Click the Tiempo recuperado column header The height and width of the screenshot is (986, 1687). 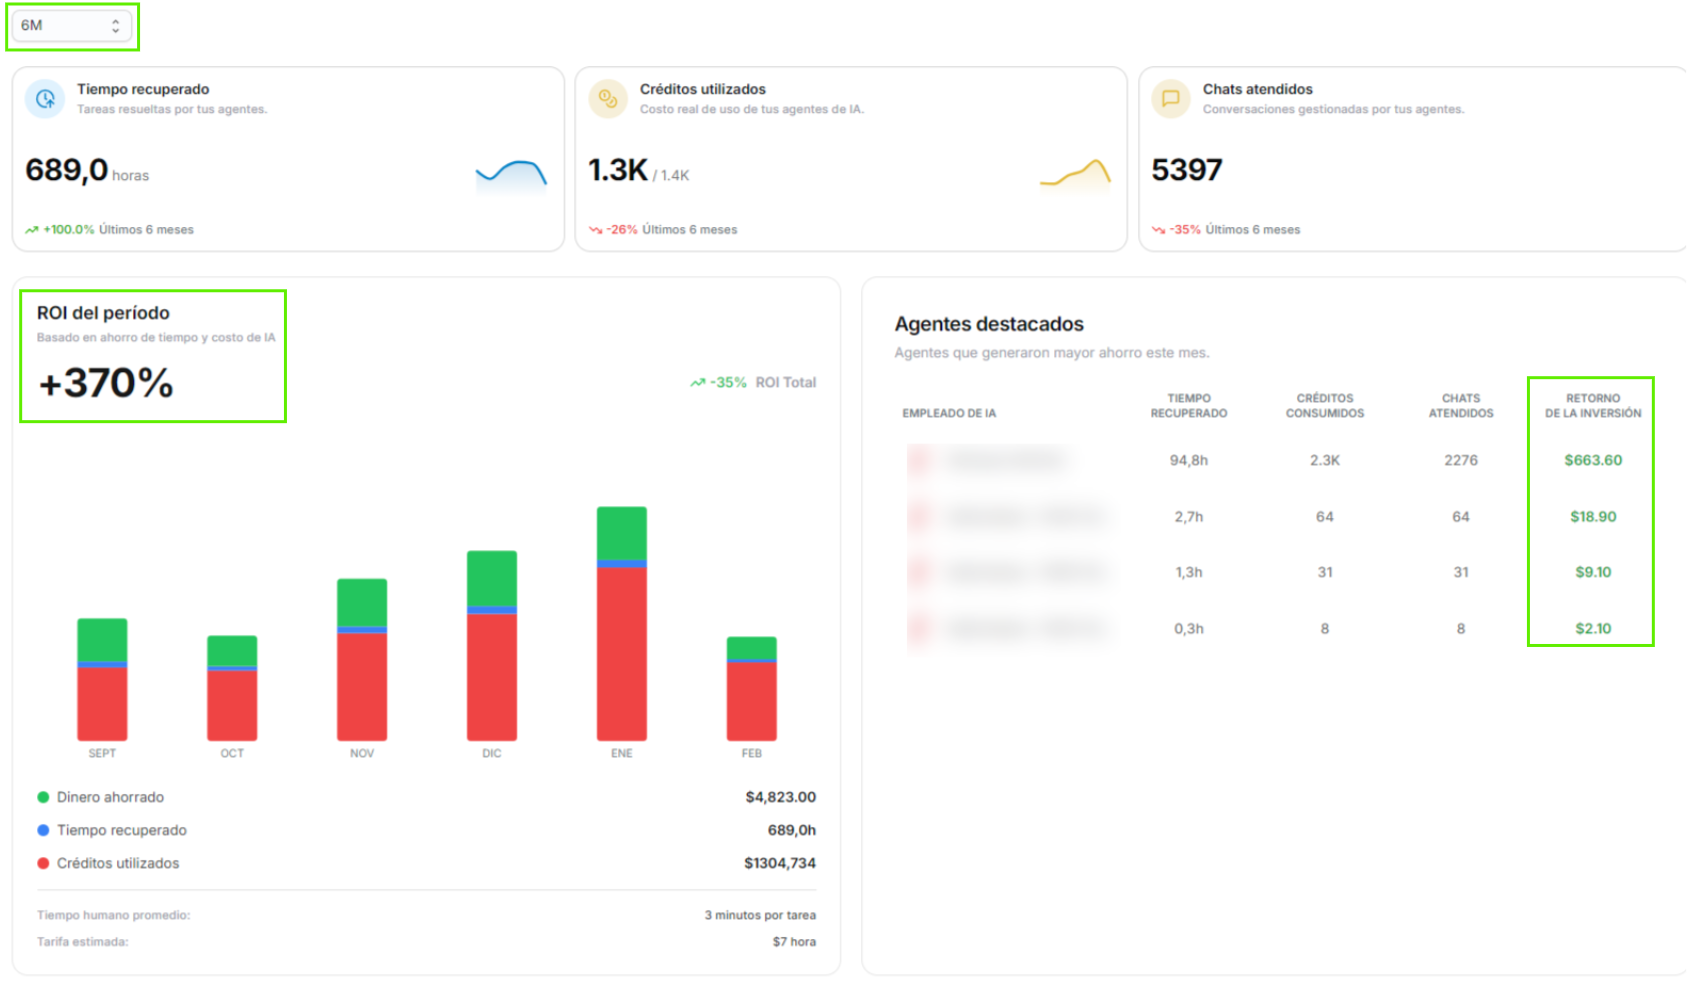click(x=1188, y=405)
